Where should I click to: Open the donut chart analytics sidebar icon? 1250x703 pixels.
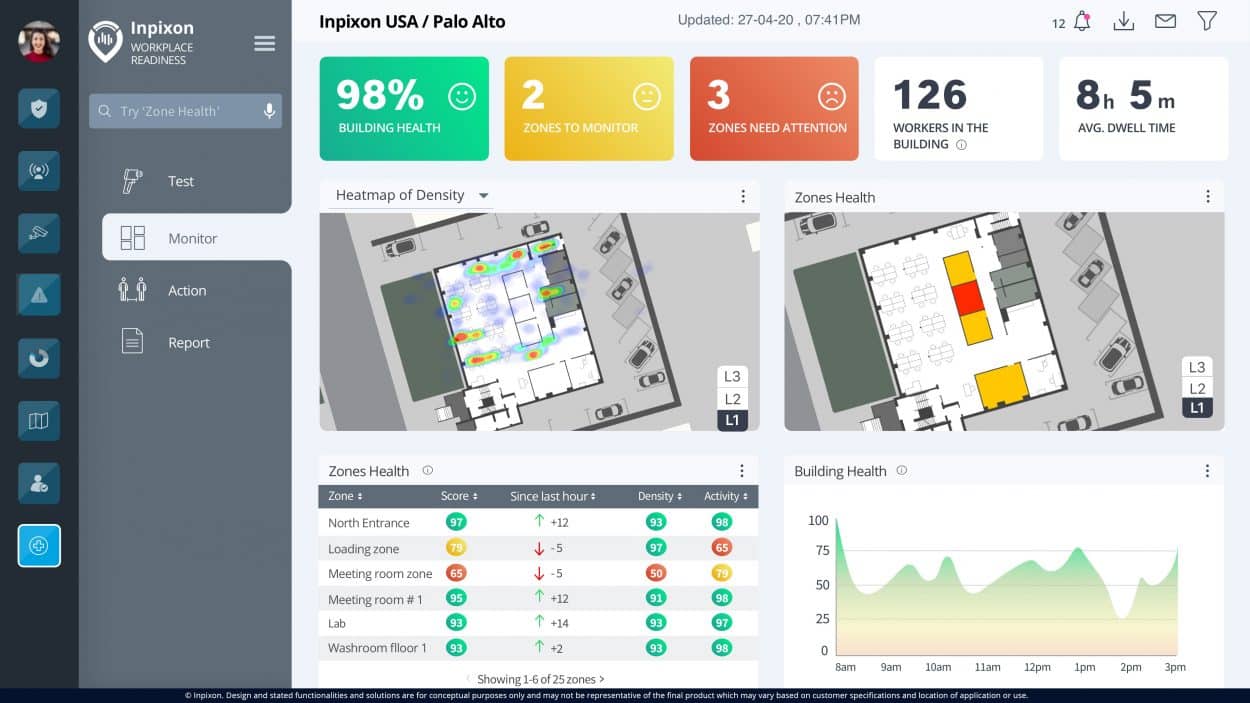point(39,358)
